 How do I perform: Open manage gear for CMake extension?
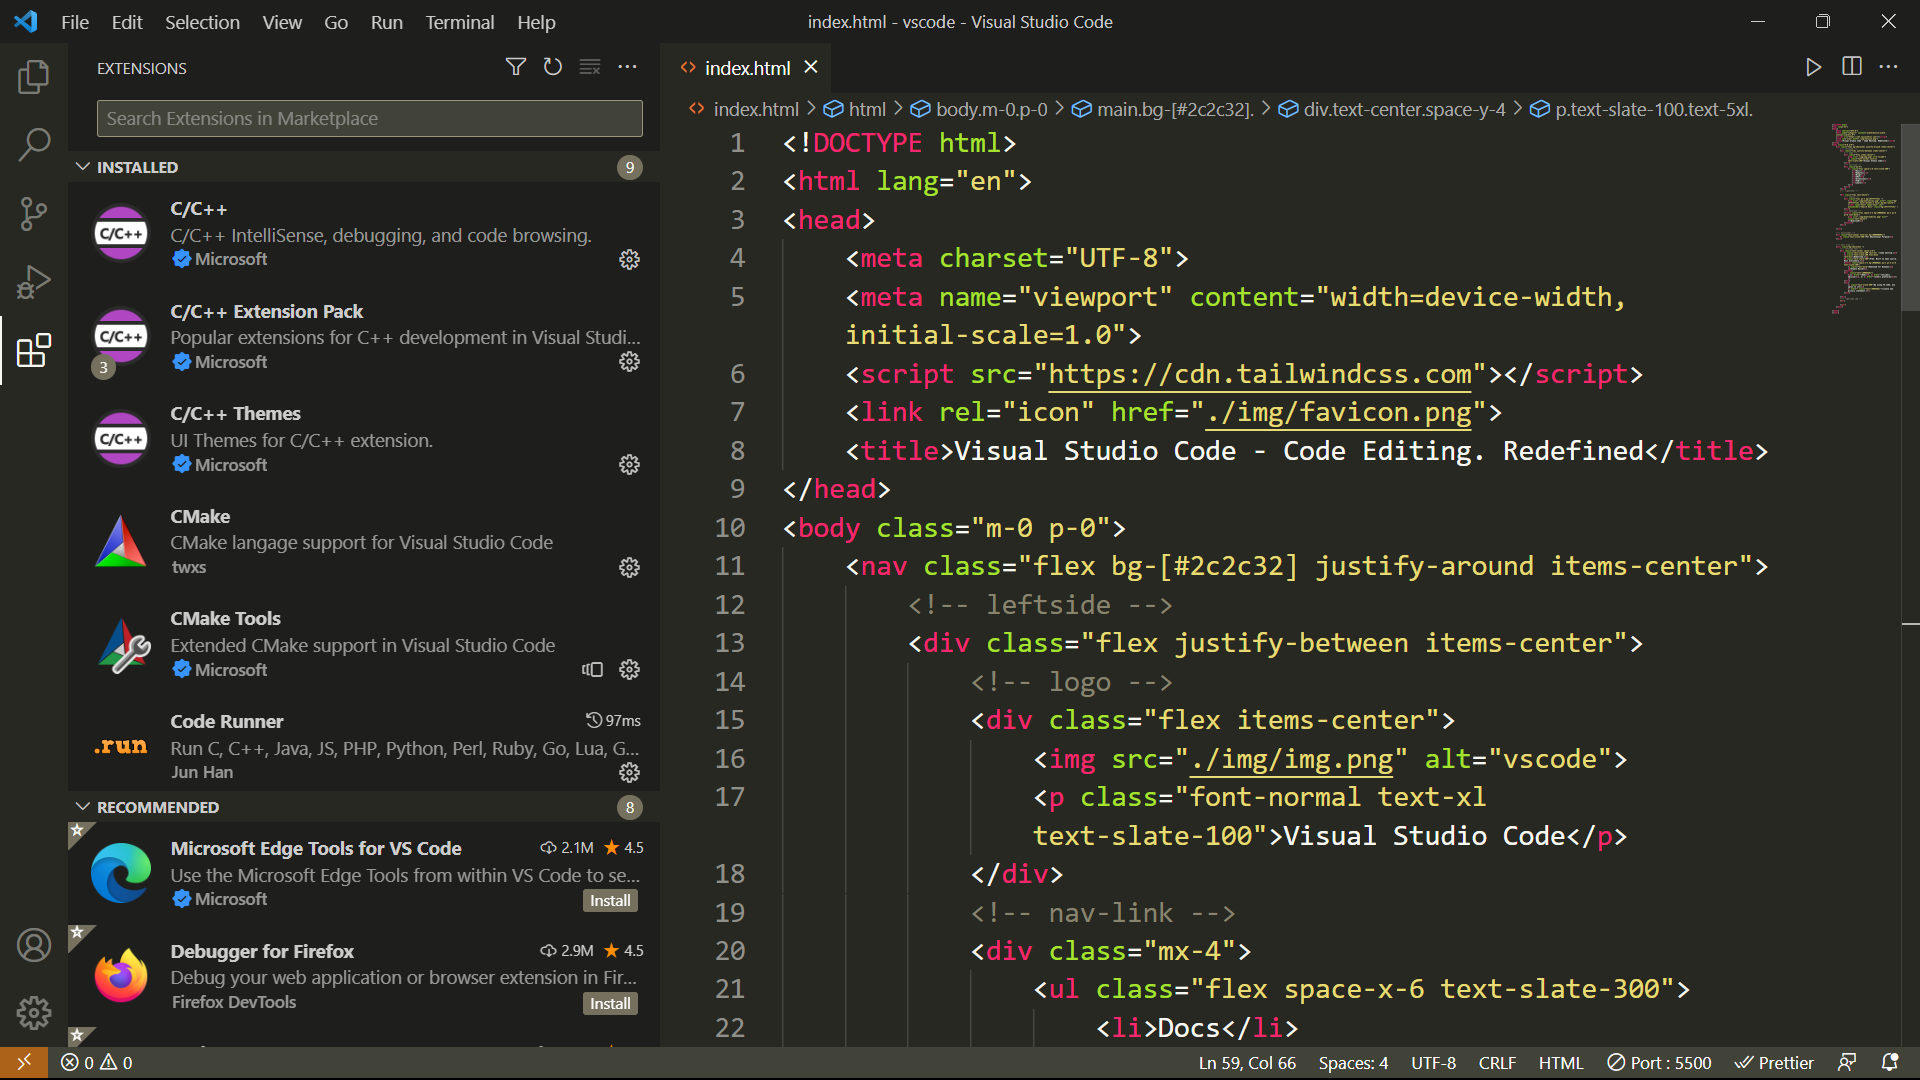click(x=629, y=568)
